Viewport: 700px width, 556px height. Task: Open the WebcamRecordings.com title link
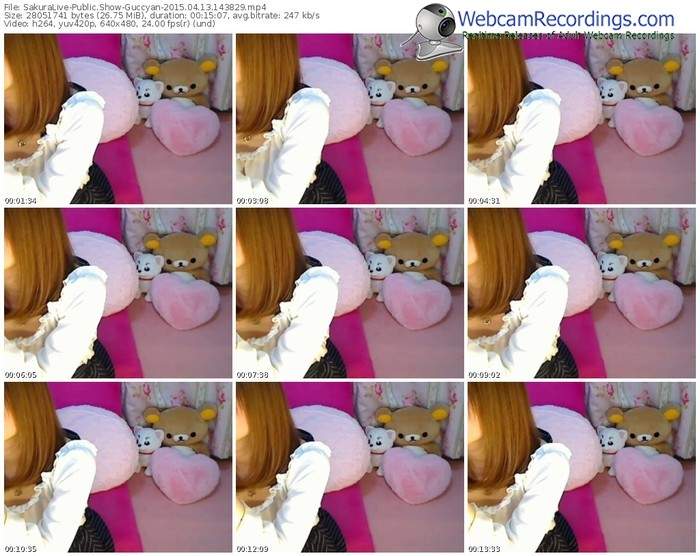[x=567, y=19]
